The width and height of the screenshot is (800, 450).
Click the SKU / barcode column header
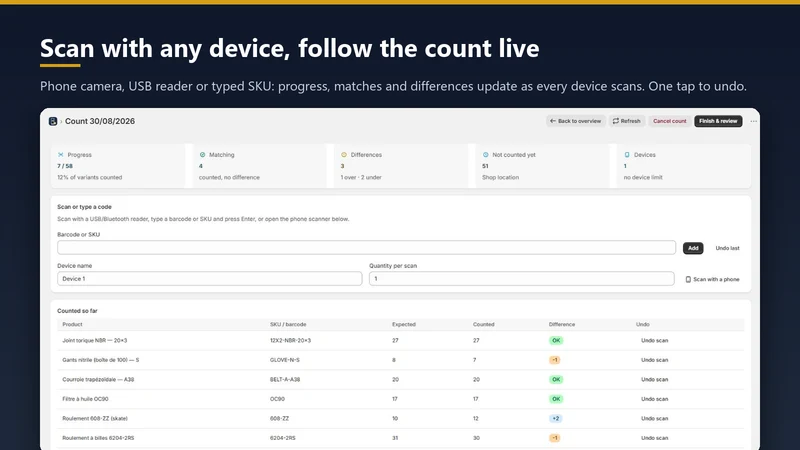(x=288, y=324)
